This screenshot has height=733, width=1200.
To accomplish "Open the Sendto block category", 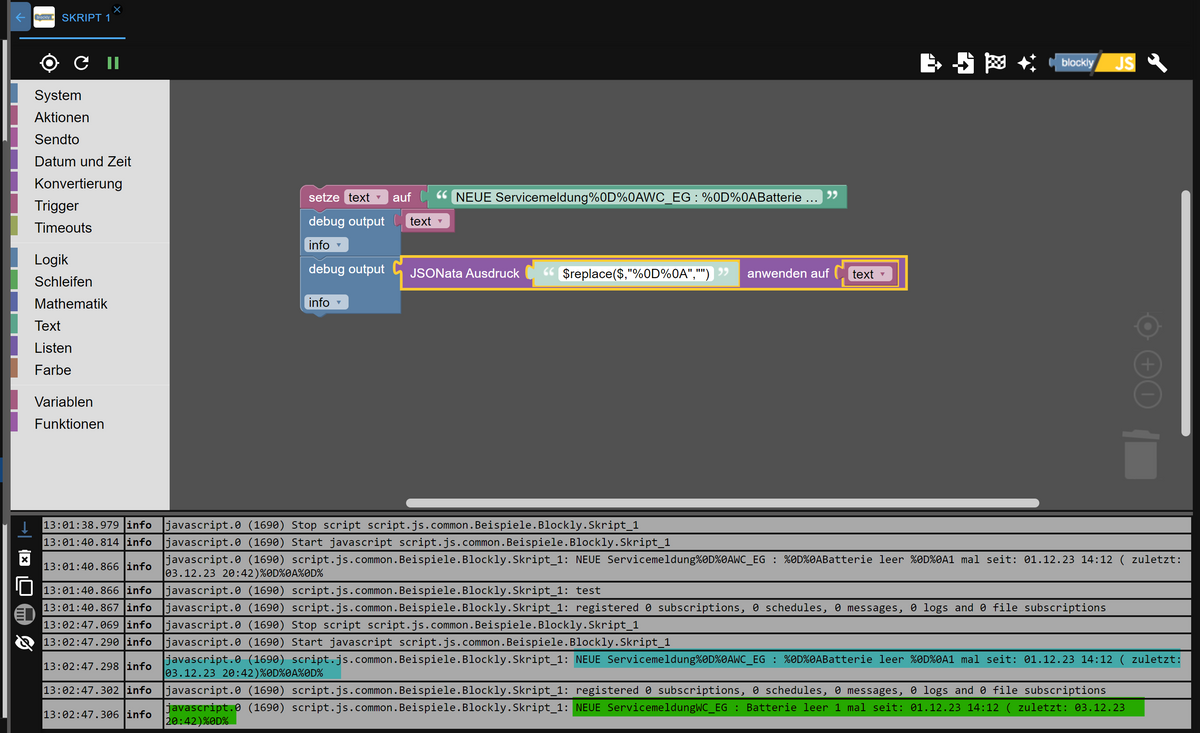I will [57, 139].
